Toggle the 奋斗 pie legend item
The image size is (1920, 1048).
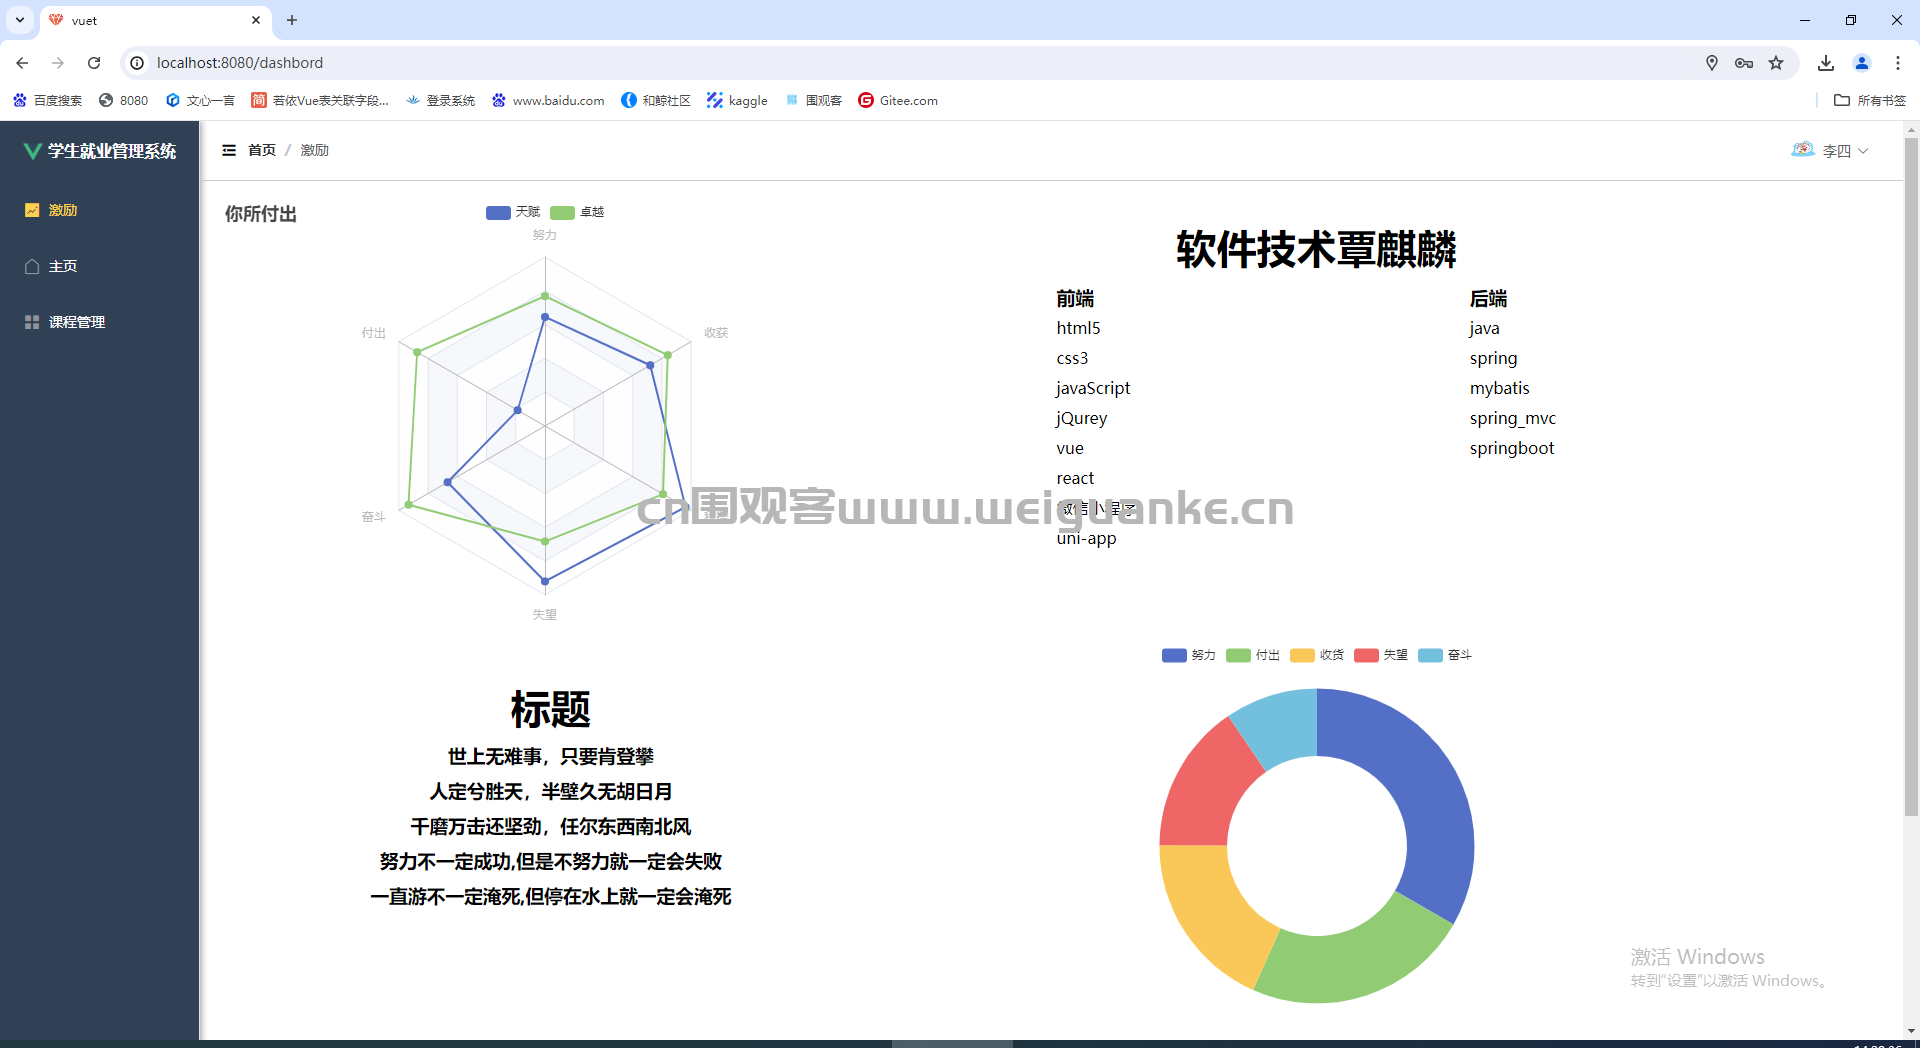tap(1445, 655)
